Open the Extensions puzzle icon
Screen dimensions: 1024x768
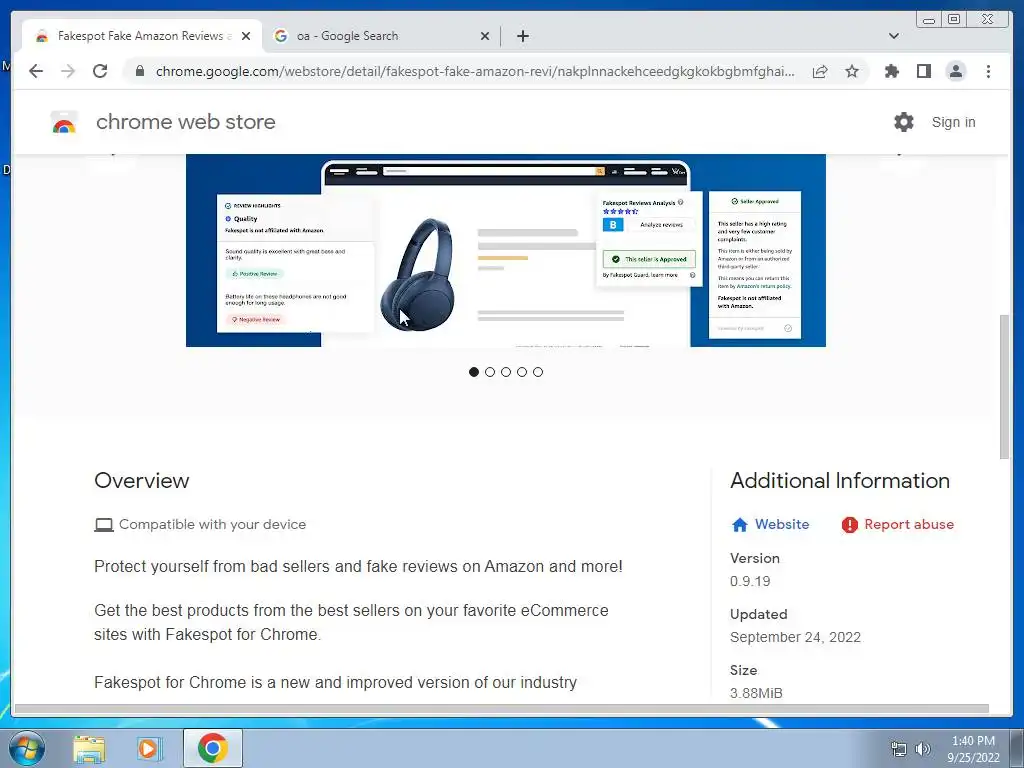(891, 71)
